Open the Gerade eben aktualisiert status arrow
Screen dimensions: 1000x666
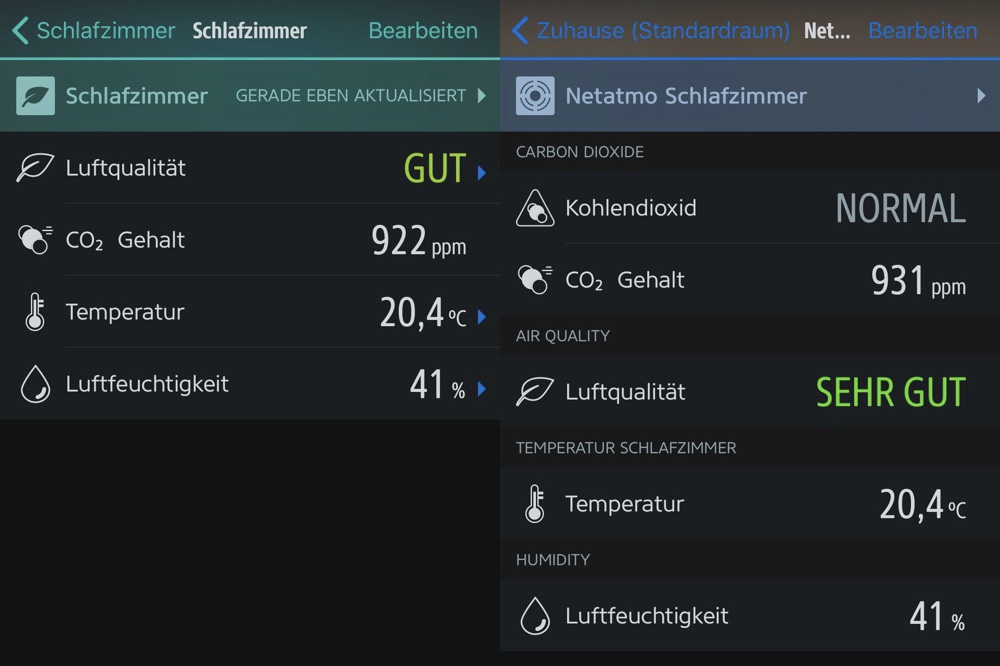[x=481, y=96]
